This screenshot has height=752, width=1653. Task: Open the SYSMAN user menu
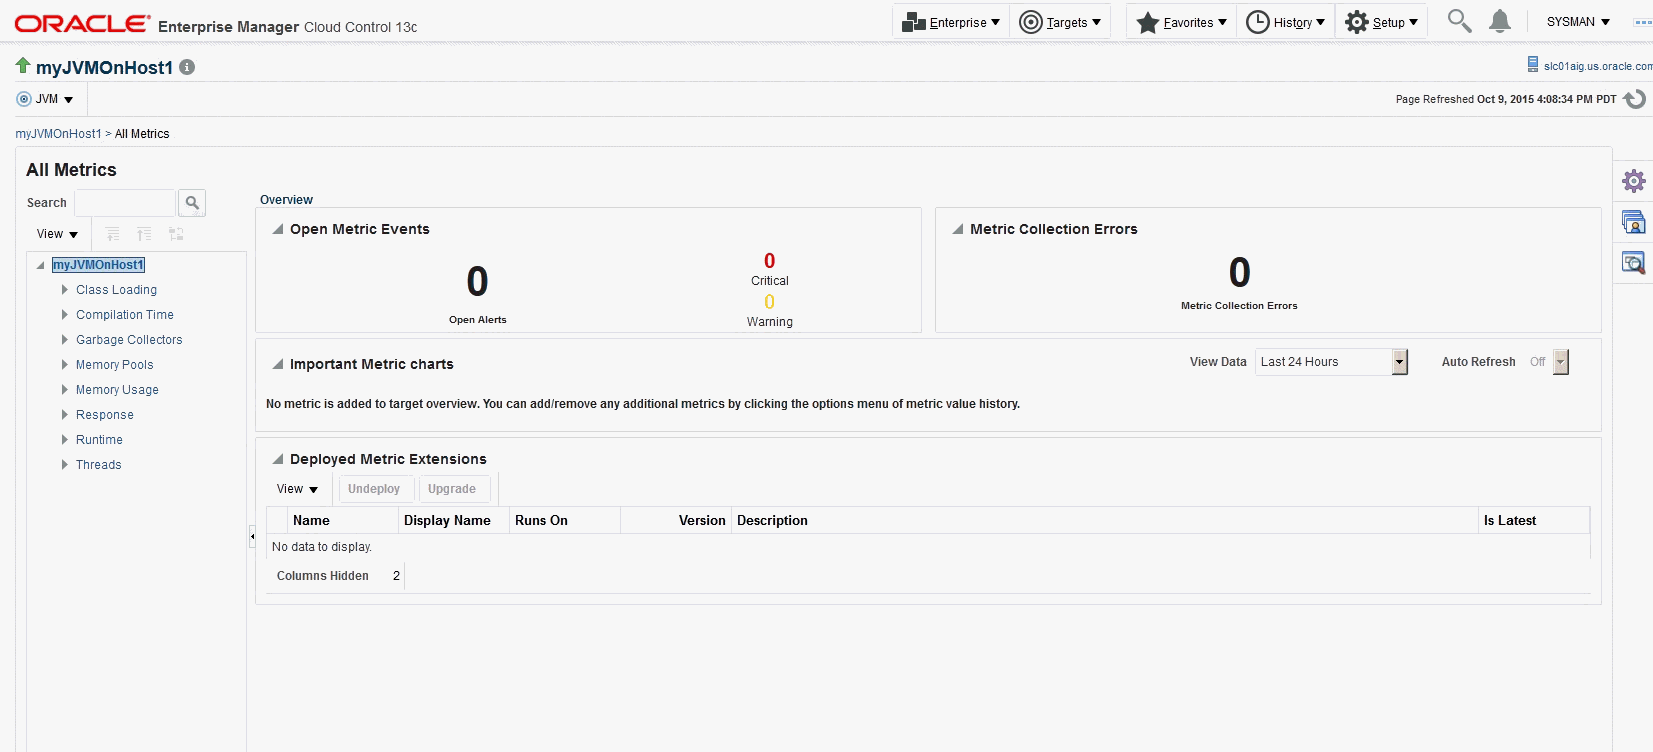pyautogui.click(x=1578, y=22)
